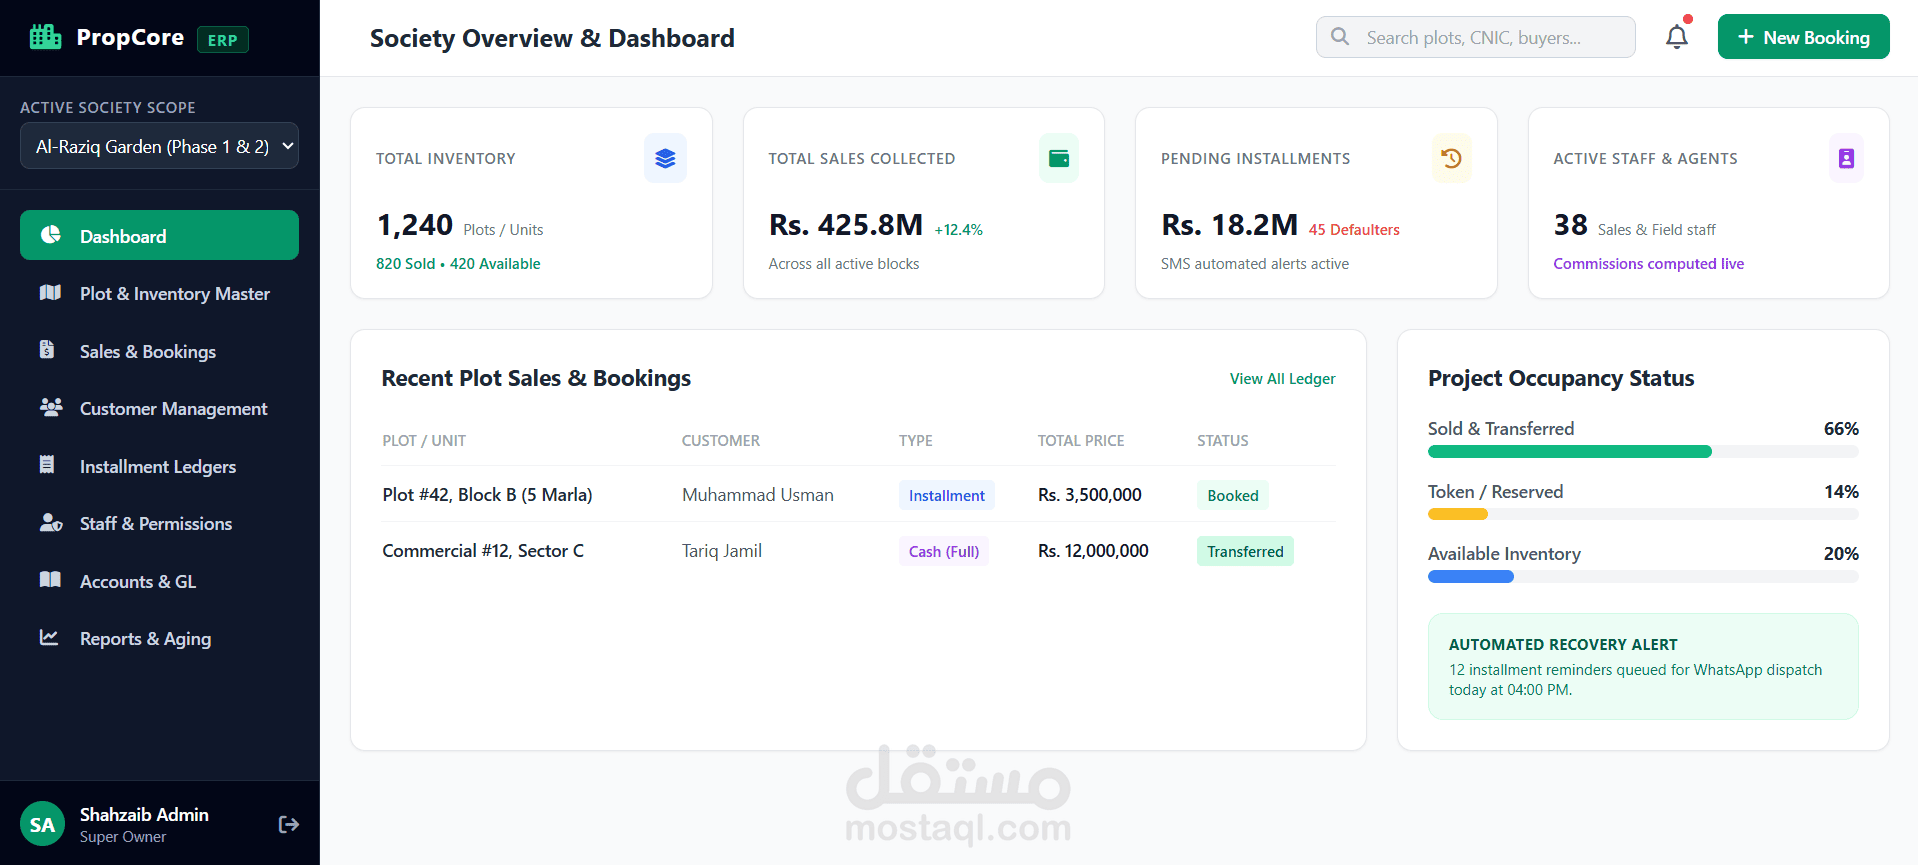This screenshot has height=865, width=1918.
Task: Open notifications bell icon
Action: [1677, 37]
